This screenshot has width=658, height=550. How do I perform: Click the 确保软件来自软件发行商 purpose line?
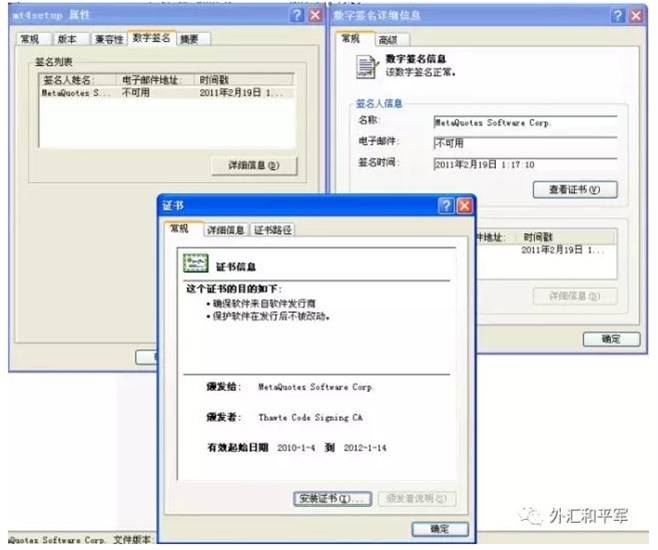[264, 303]
